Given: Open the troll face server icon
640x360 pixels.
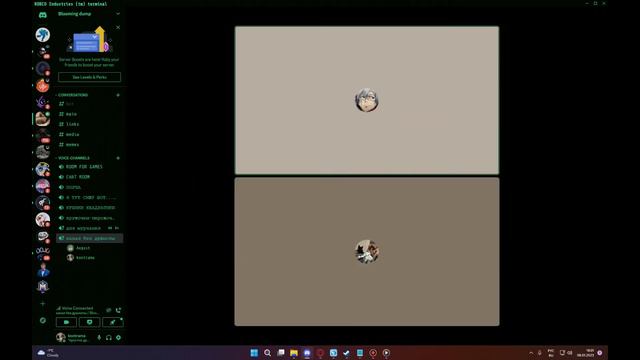Looking at the screenshot, I should tap(42, 236).
